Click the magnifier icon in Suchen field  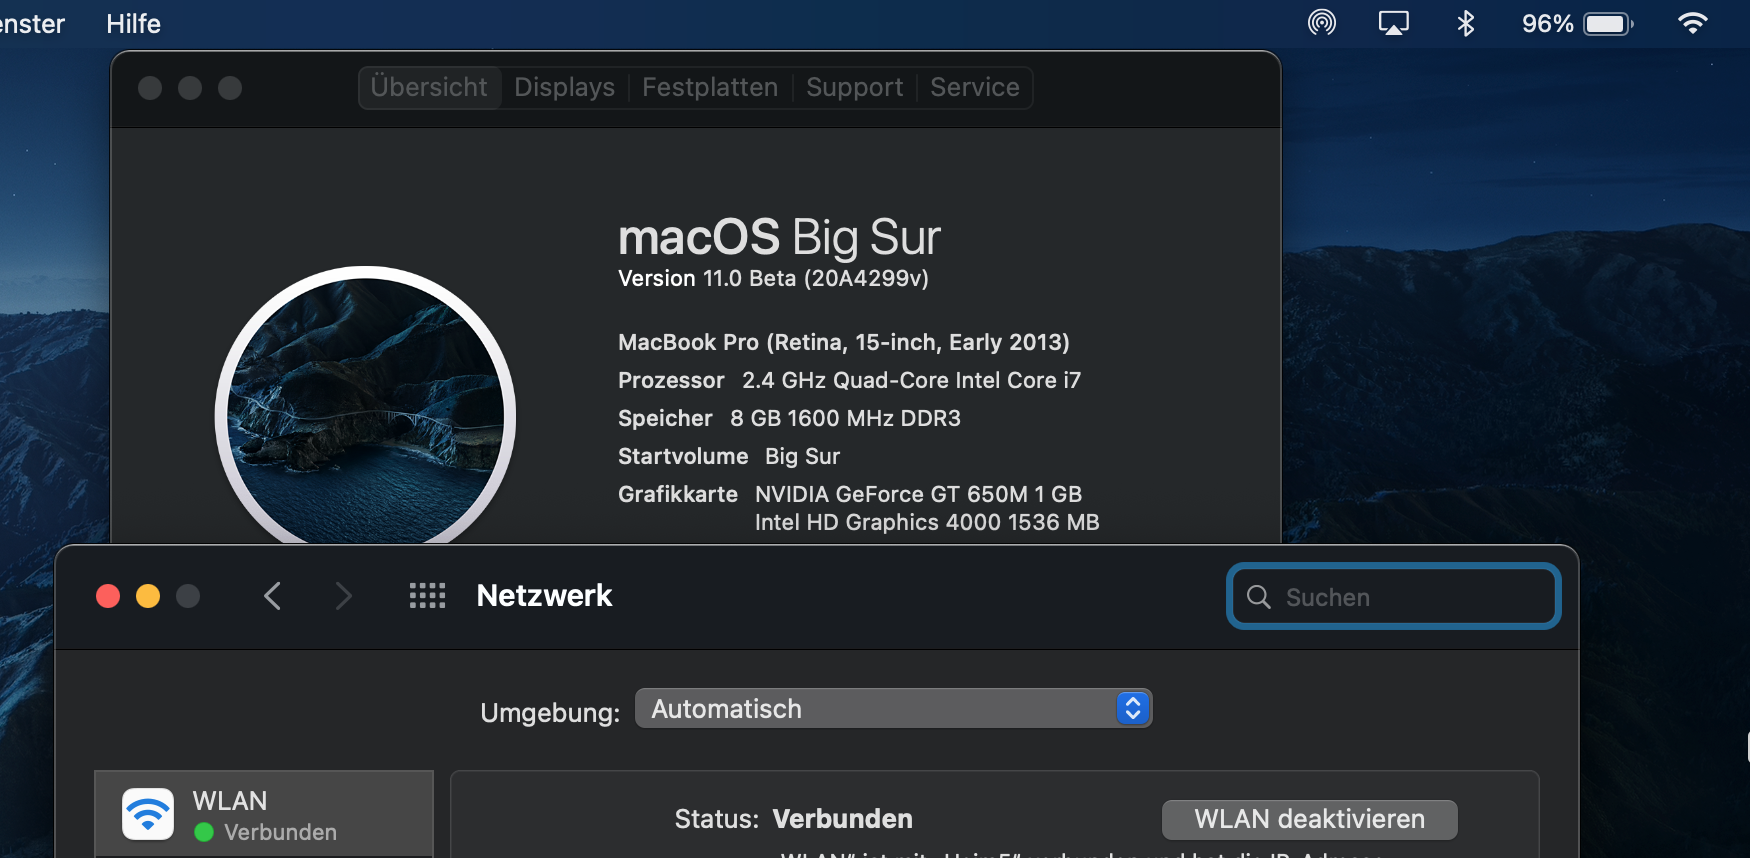point(1259,597)
